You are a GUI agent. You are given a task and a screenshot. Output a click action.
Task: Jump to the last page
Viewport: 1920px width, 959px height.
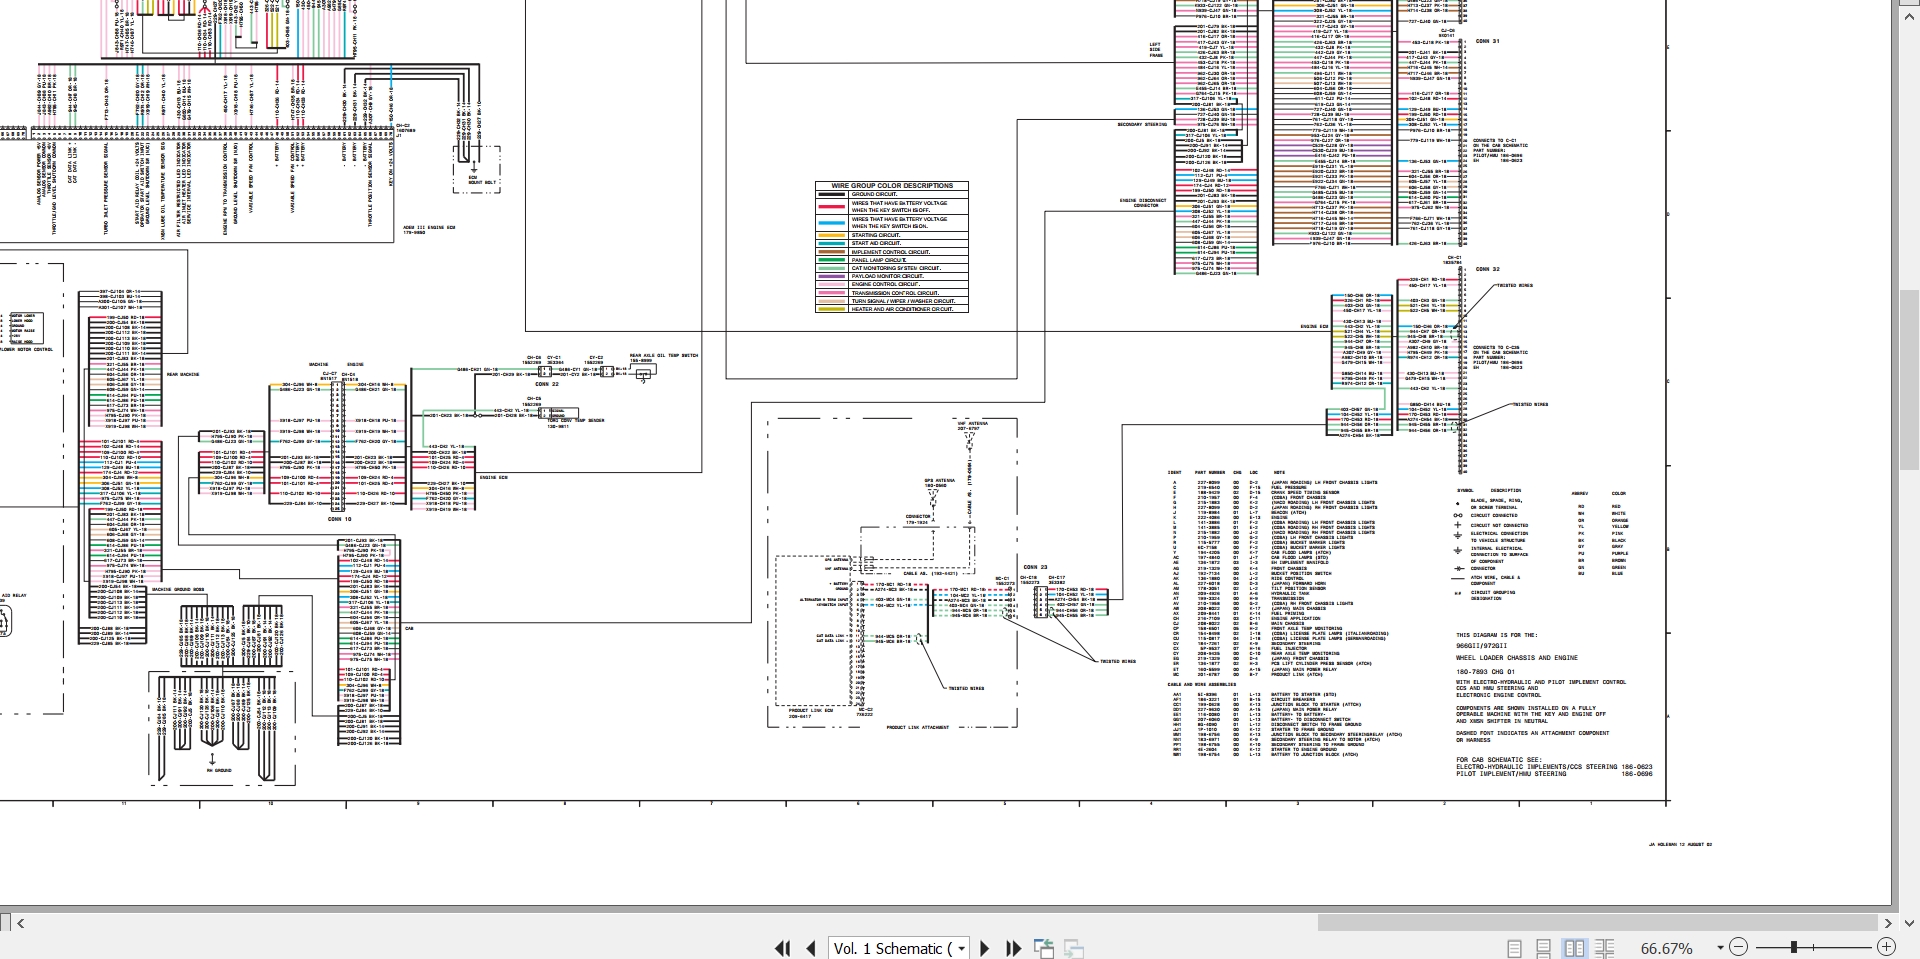pos(1013,948)
